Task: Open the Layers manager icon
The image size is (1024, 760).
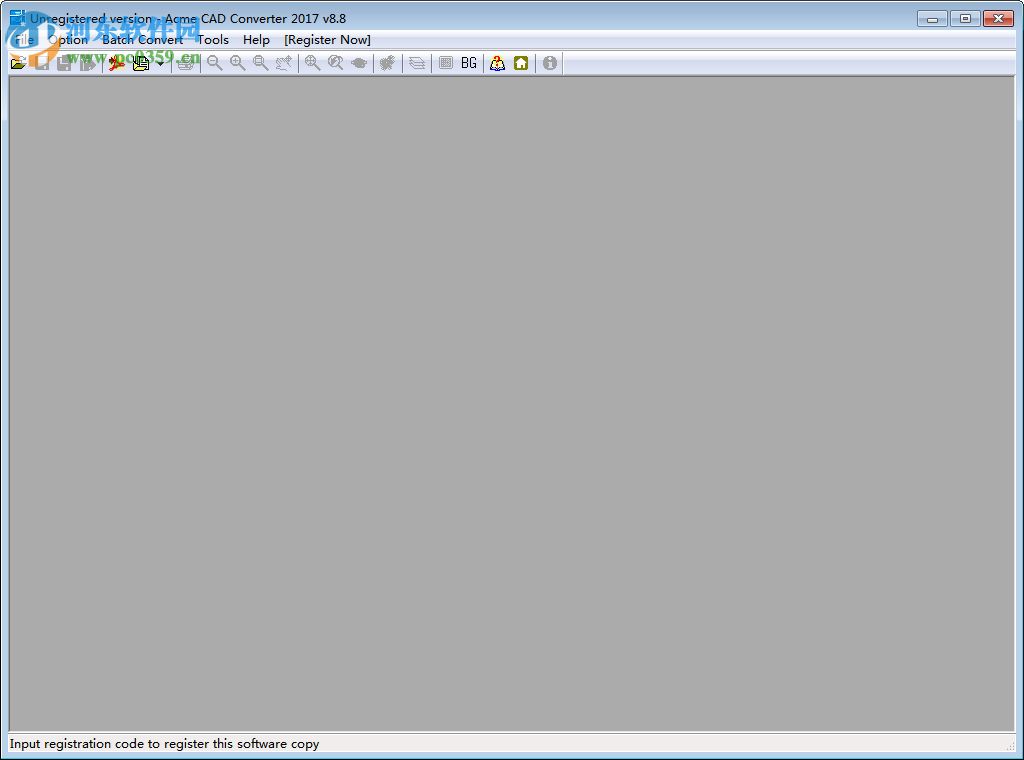Action: coord(417,63)
